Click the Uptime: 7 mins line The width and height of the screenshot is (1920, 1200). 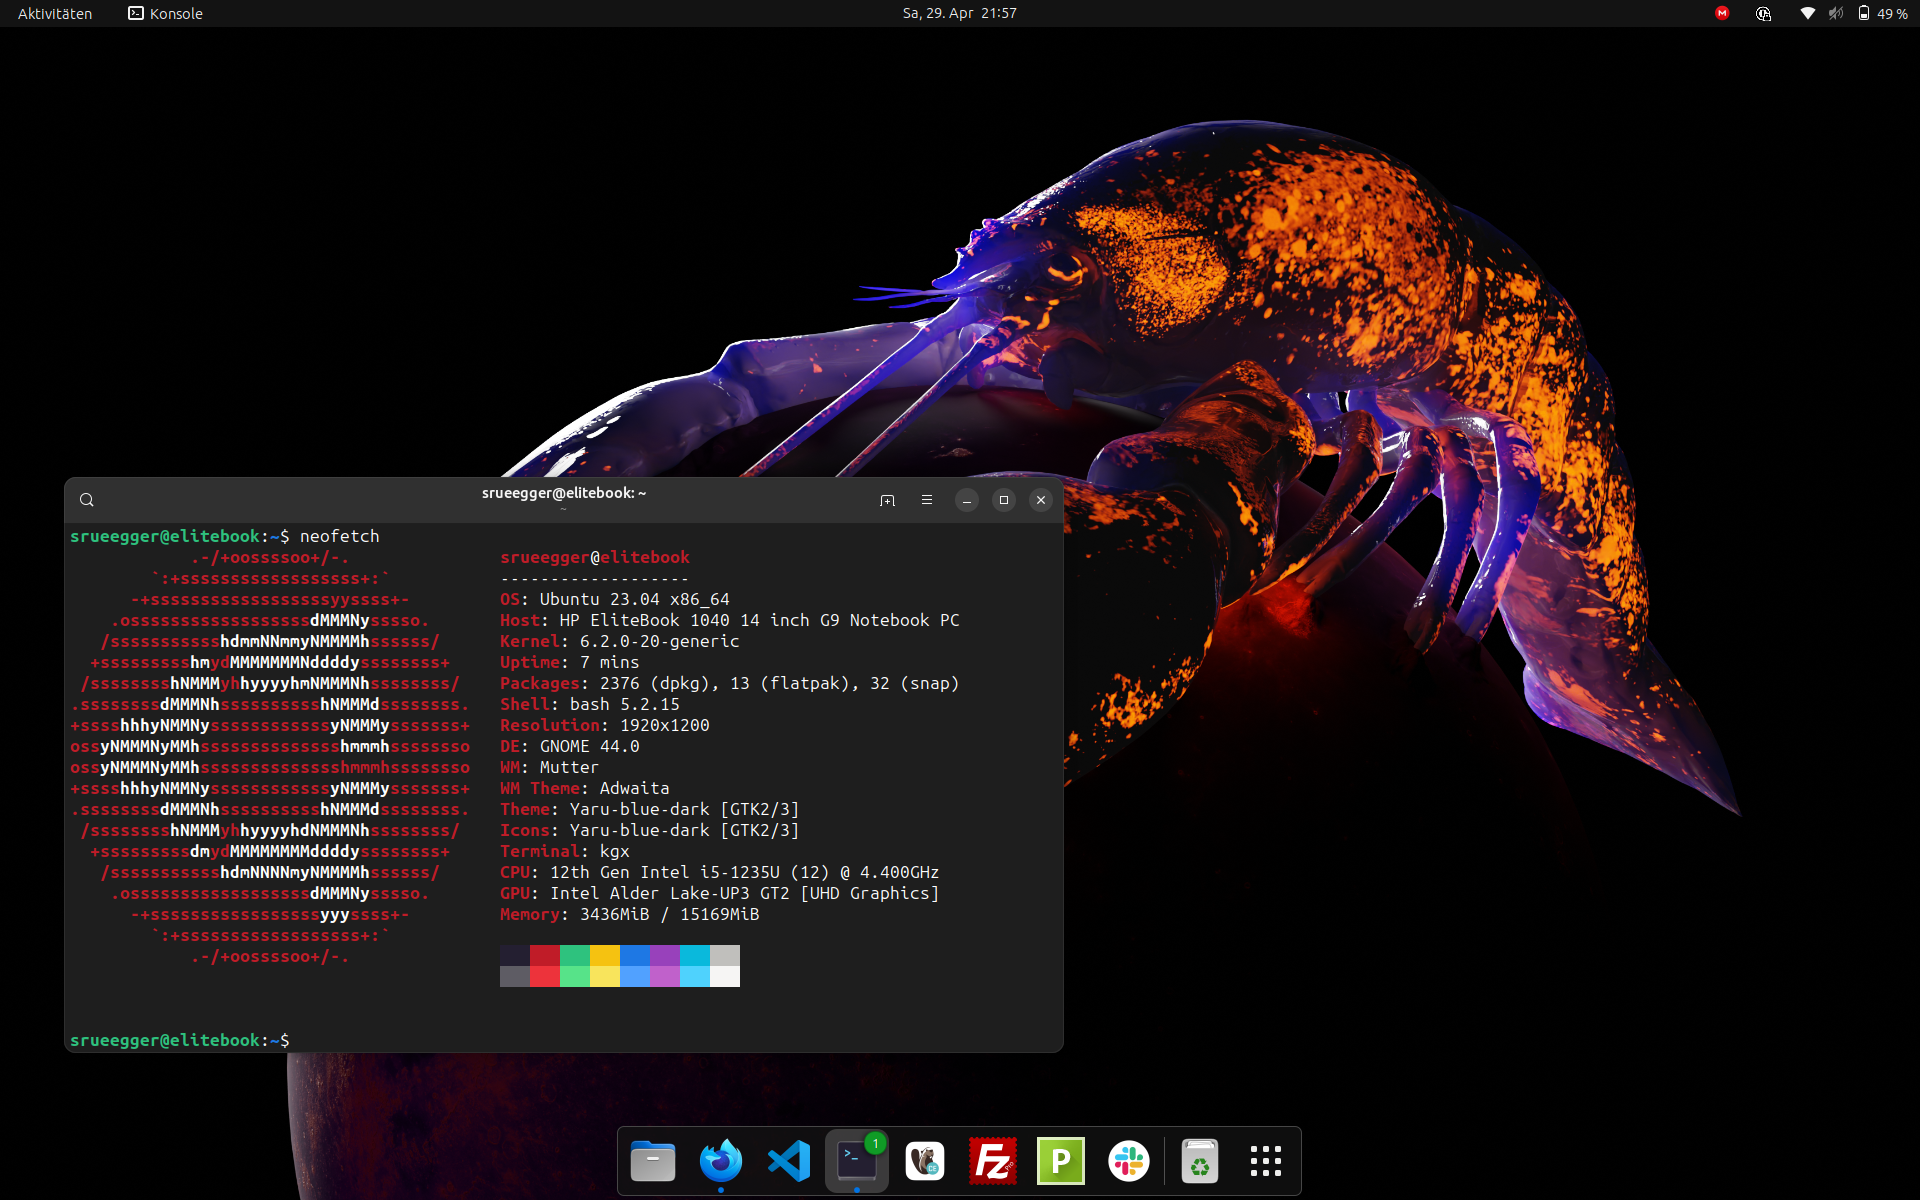pyautogui.click(x=570, y=662)
